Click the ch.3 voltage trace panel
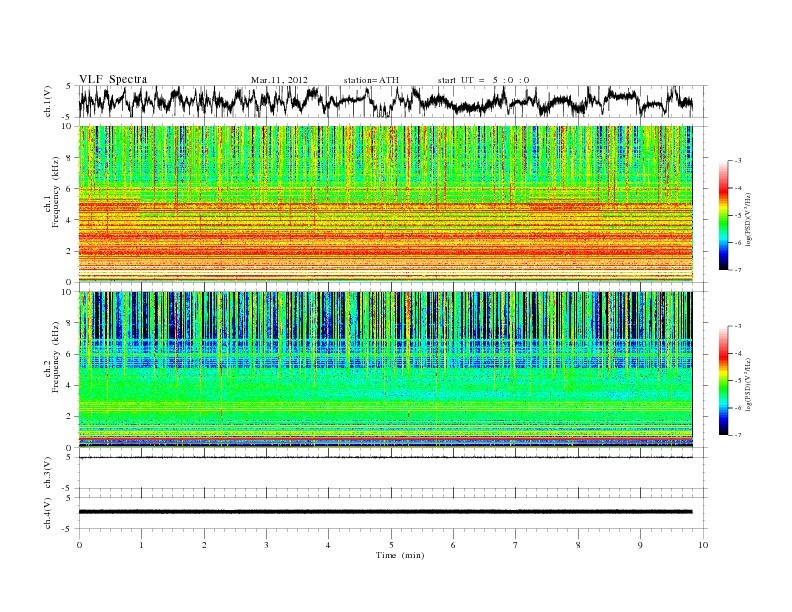Image resolution: width=792 pixels, height=612 pixels. coord(393,473)
